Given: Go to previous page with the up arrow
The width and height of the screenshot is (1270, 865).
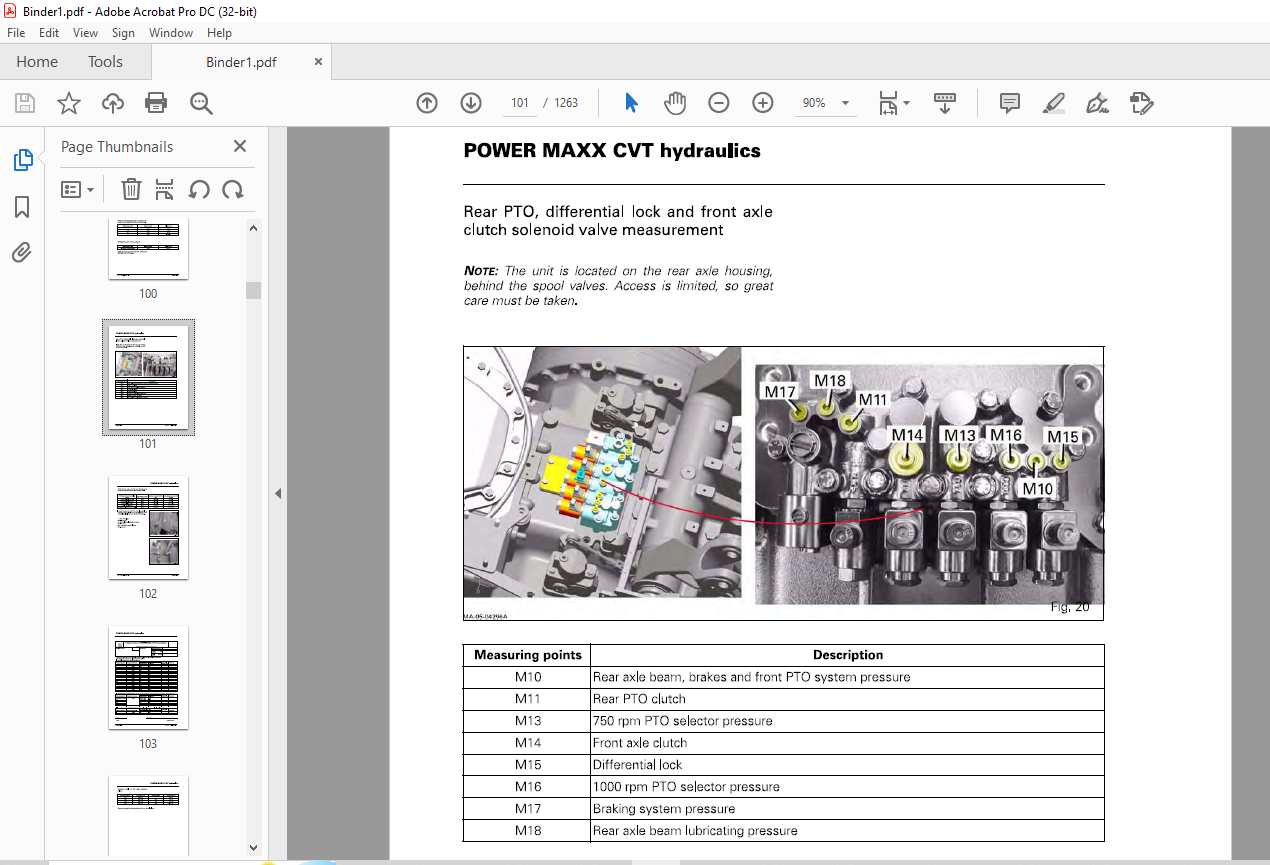Looking at the screenshot, I should [427, 103].
